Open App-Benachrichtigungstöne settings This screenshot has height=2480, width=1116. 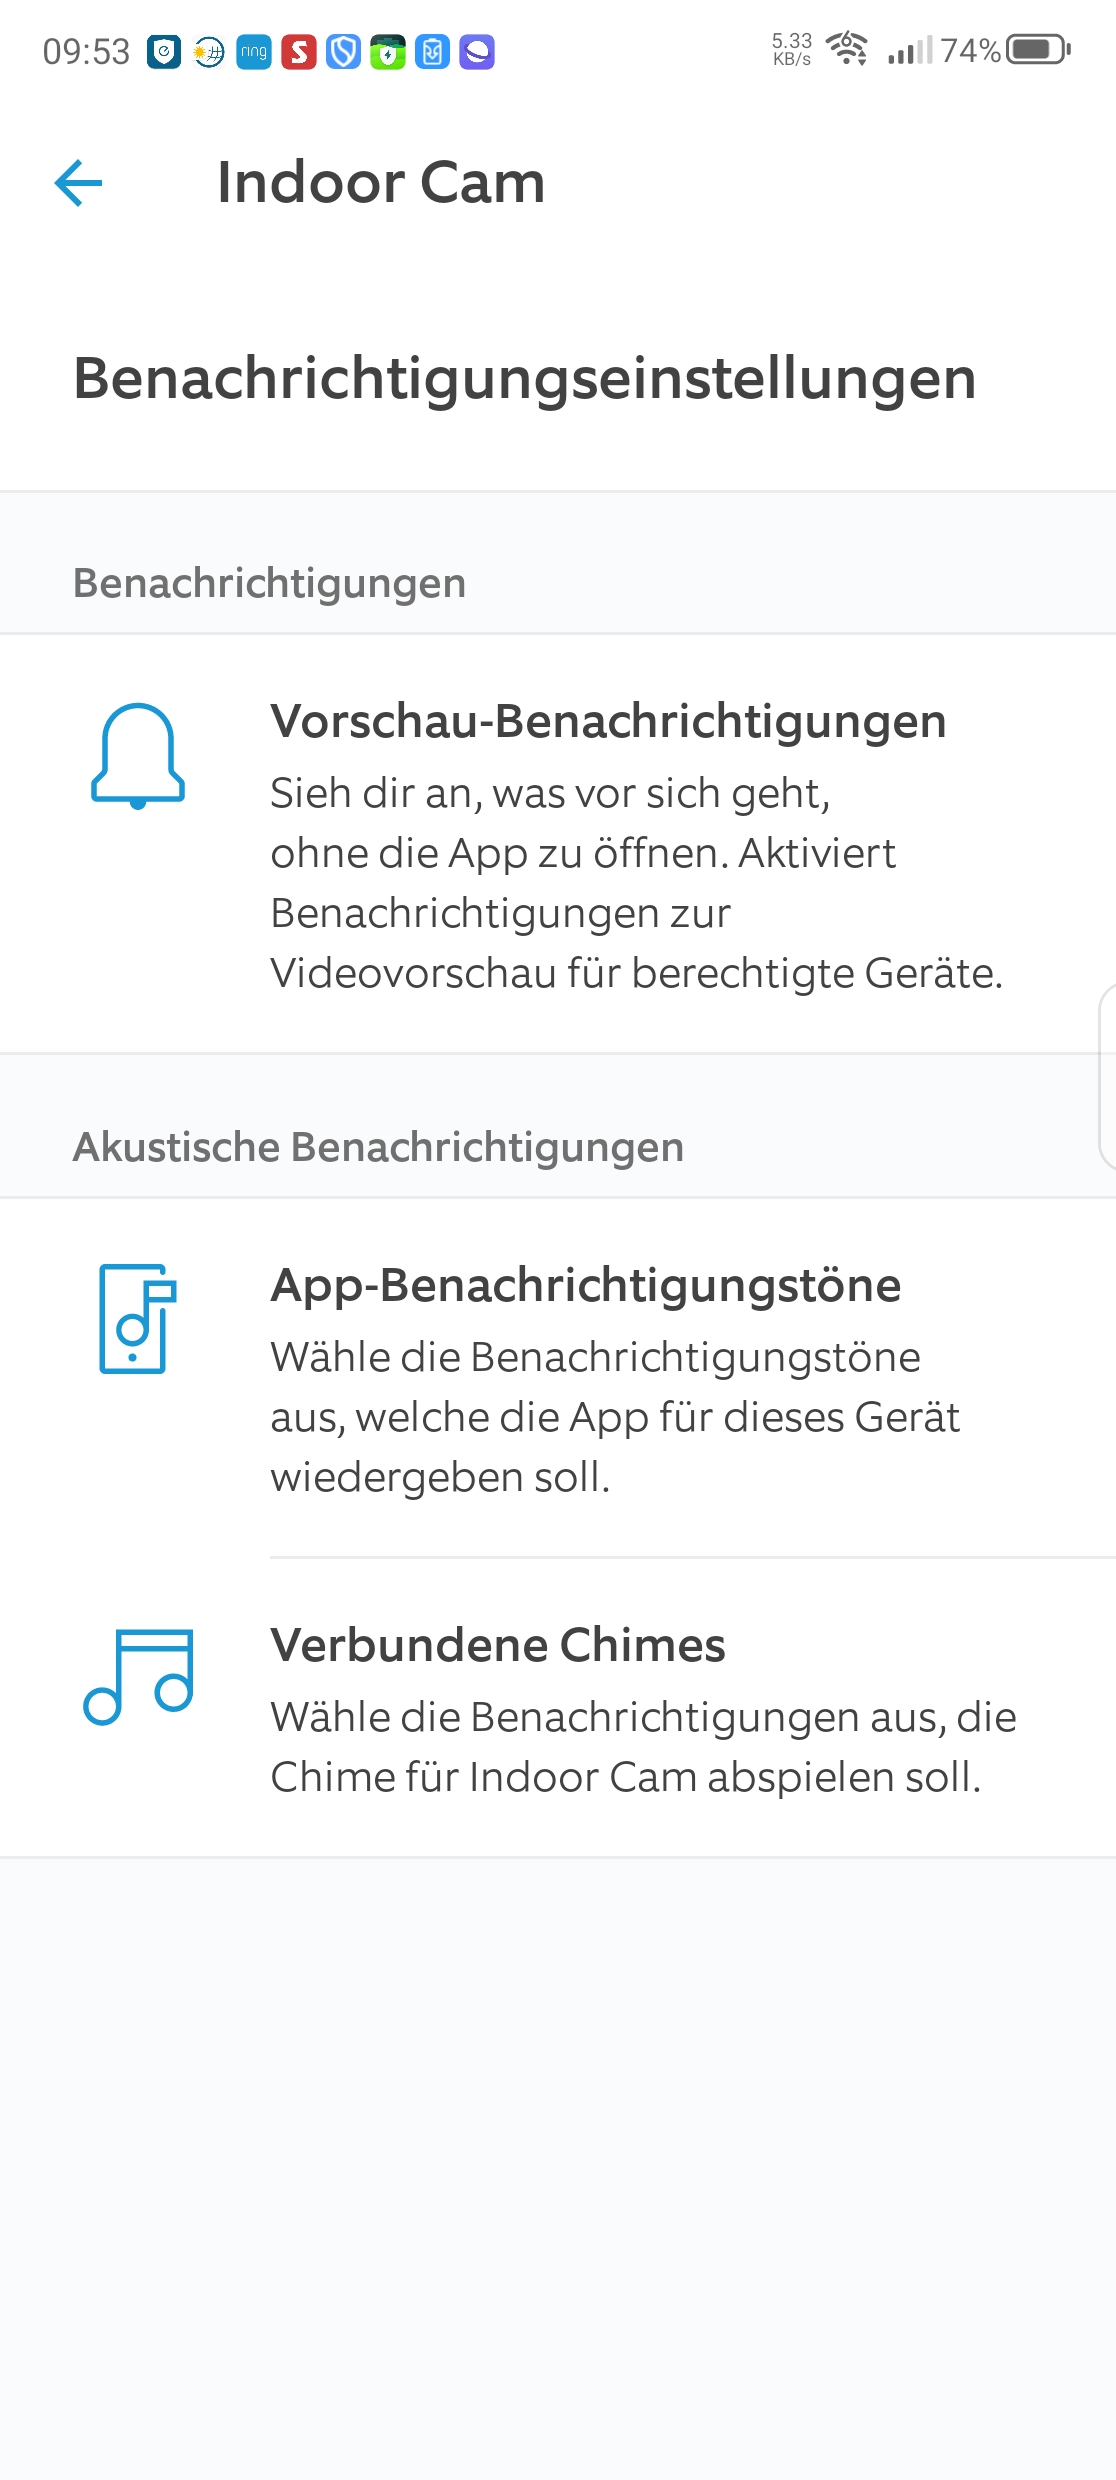click(586, 1286)
